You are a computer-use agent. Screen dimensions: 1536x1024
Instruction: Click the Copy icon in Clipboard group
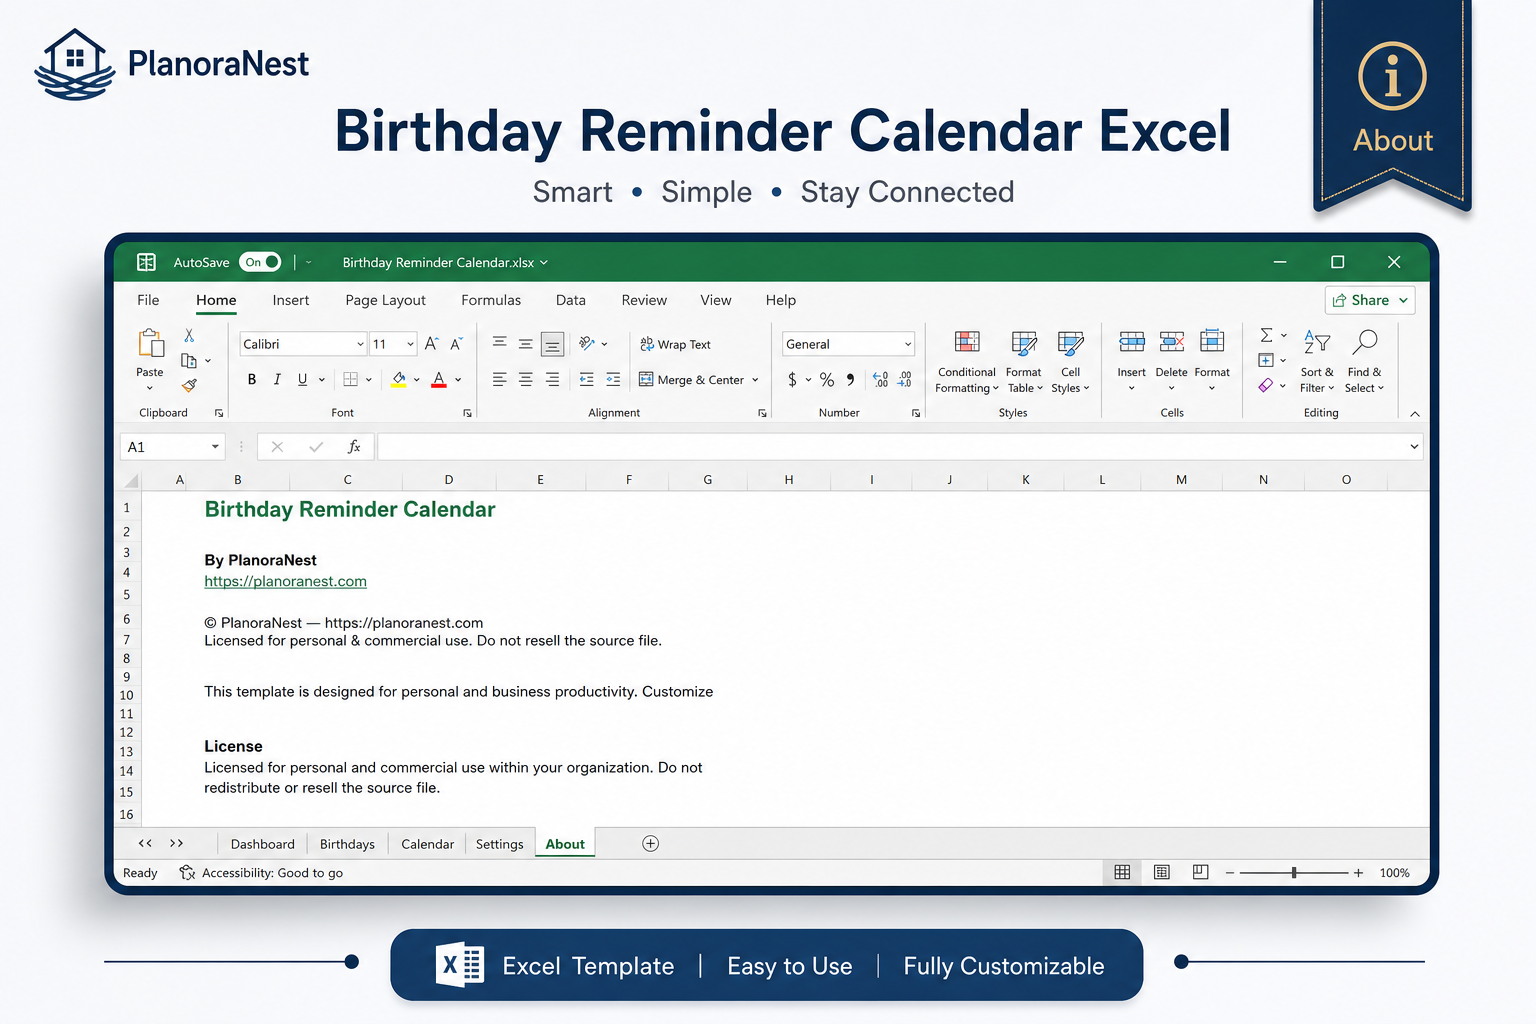(x=188, y=360)
